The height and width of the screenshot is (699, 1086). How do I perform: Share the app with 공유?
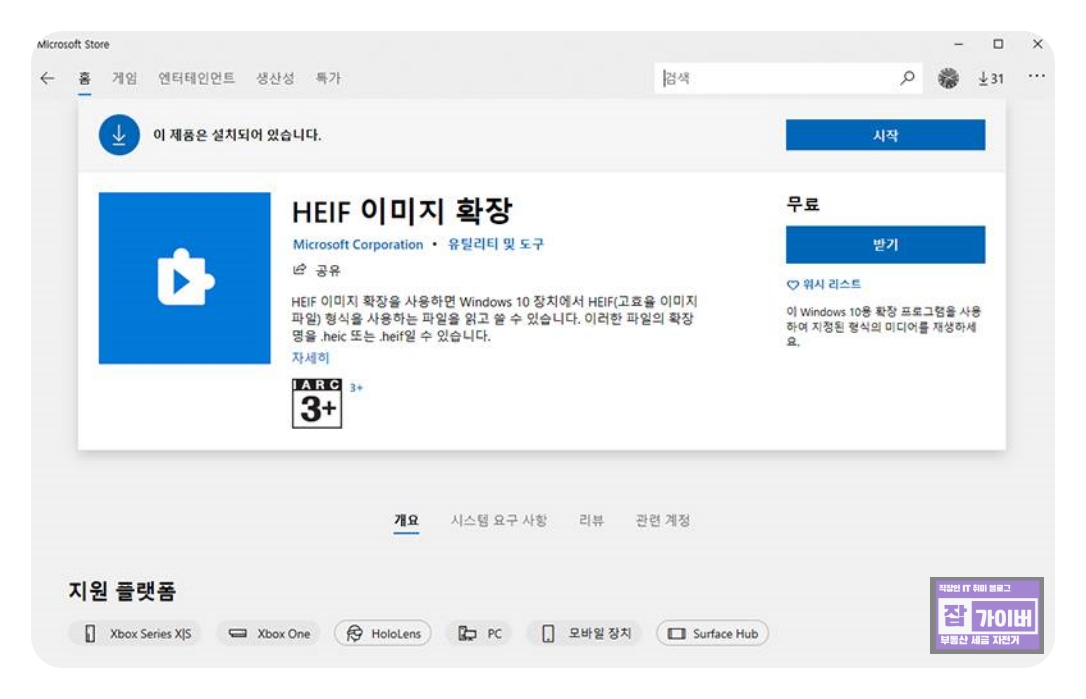point(317,269)
